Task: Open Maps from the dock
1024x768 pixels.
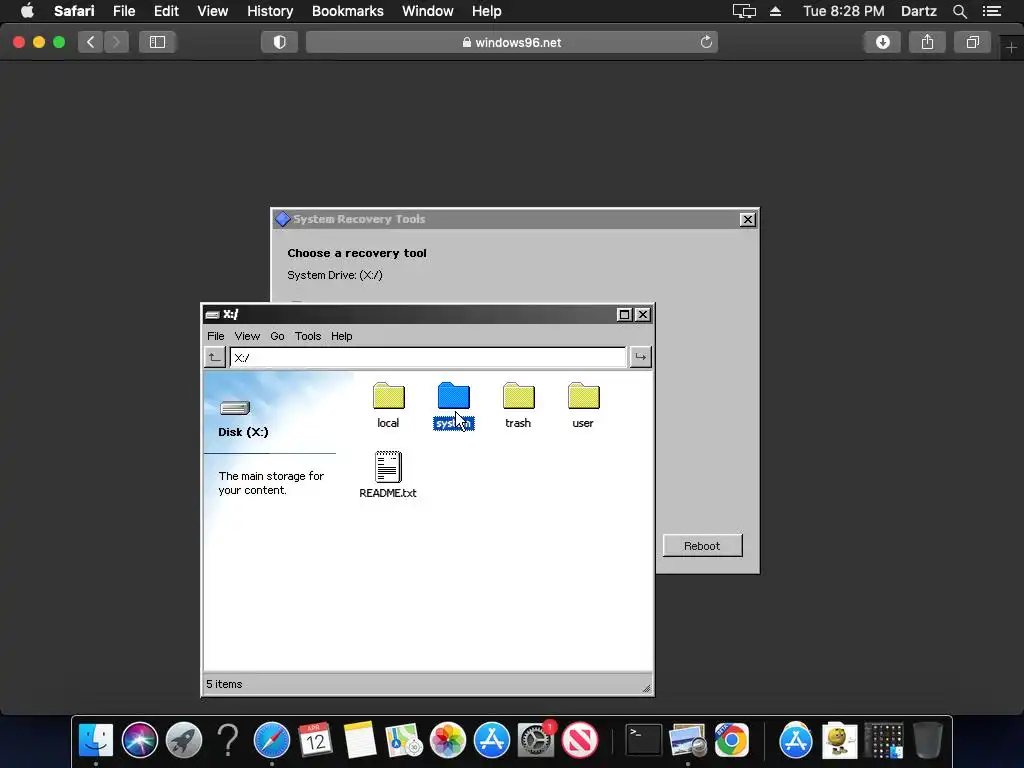Action: [404, 740]
